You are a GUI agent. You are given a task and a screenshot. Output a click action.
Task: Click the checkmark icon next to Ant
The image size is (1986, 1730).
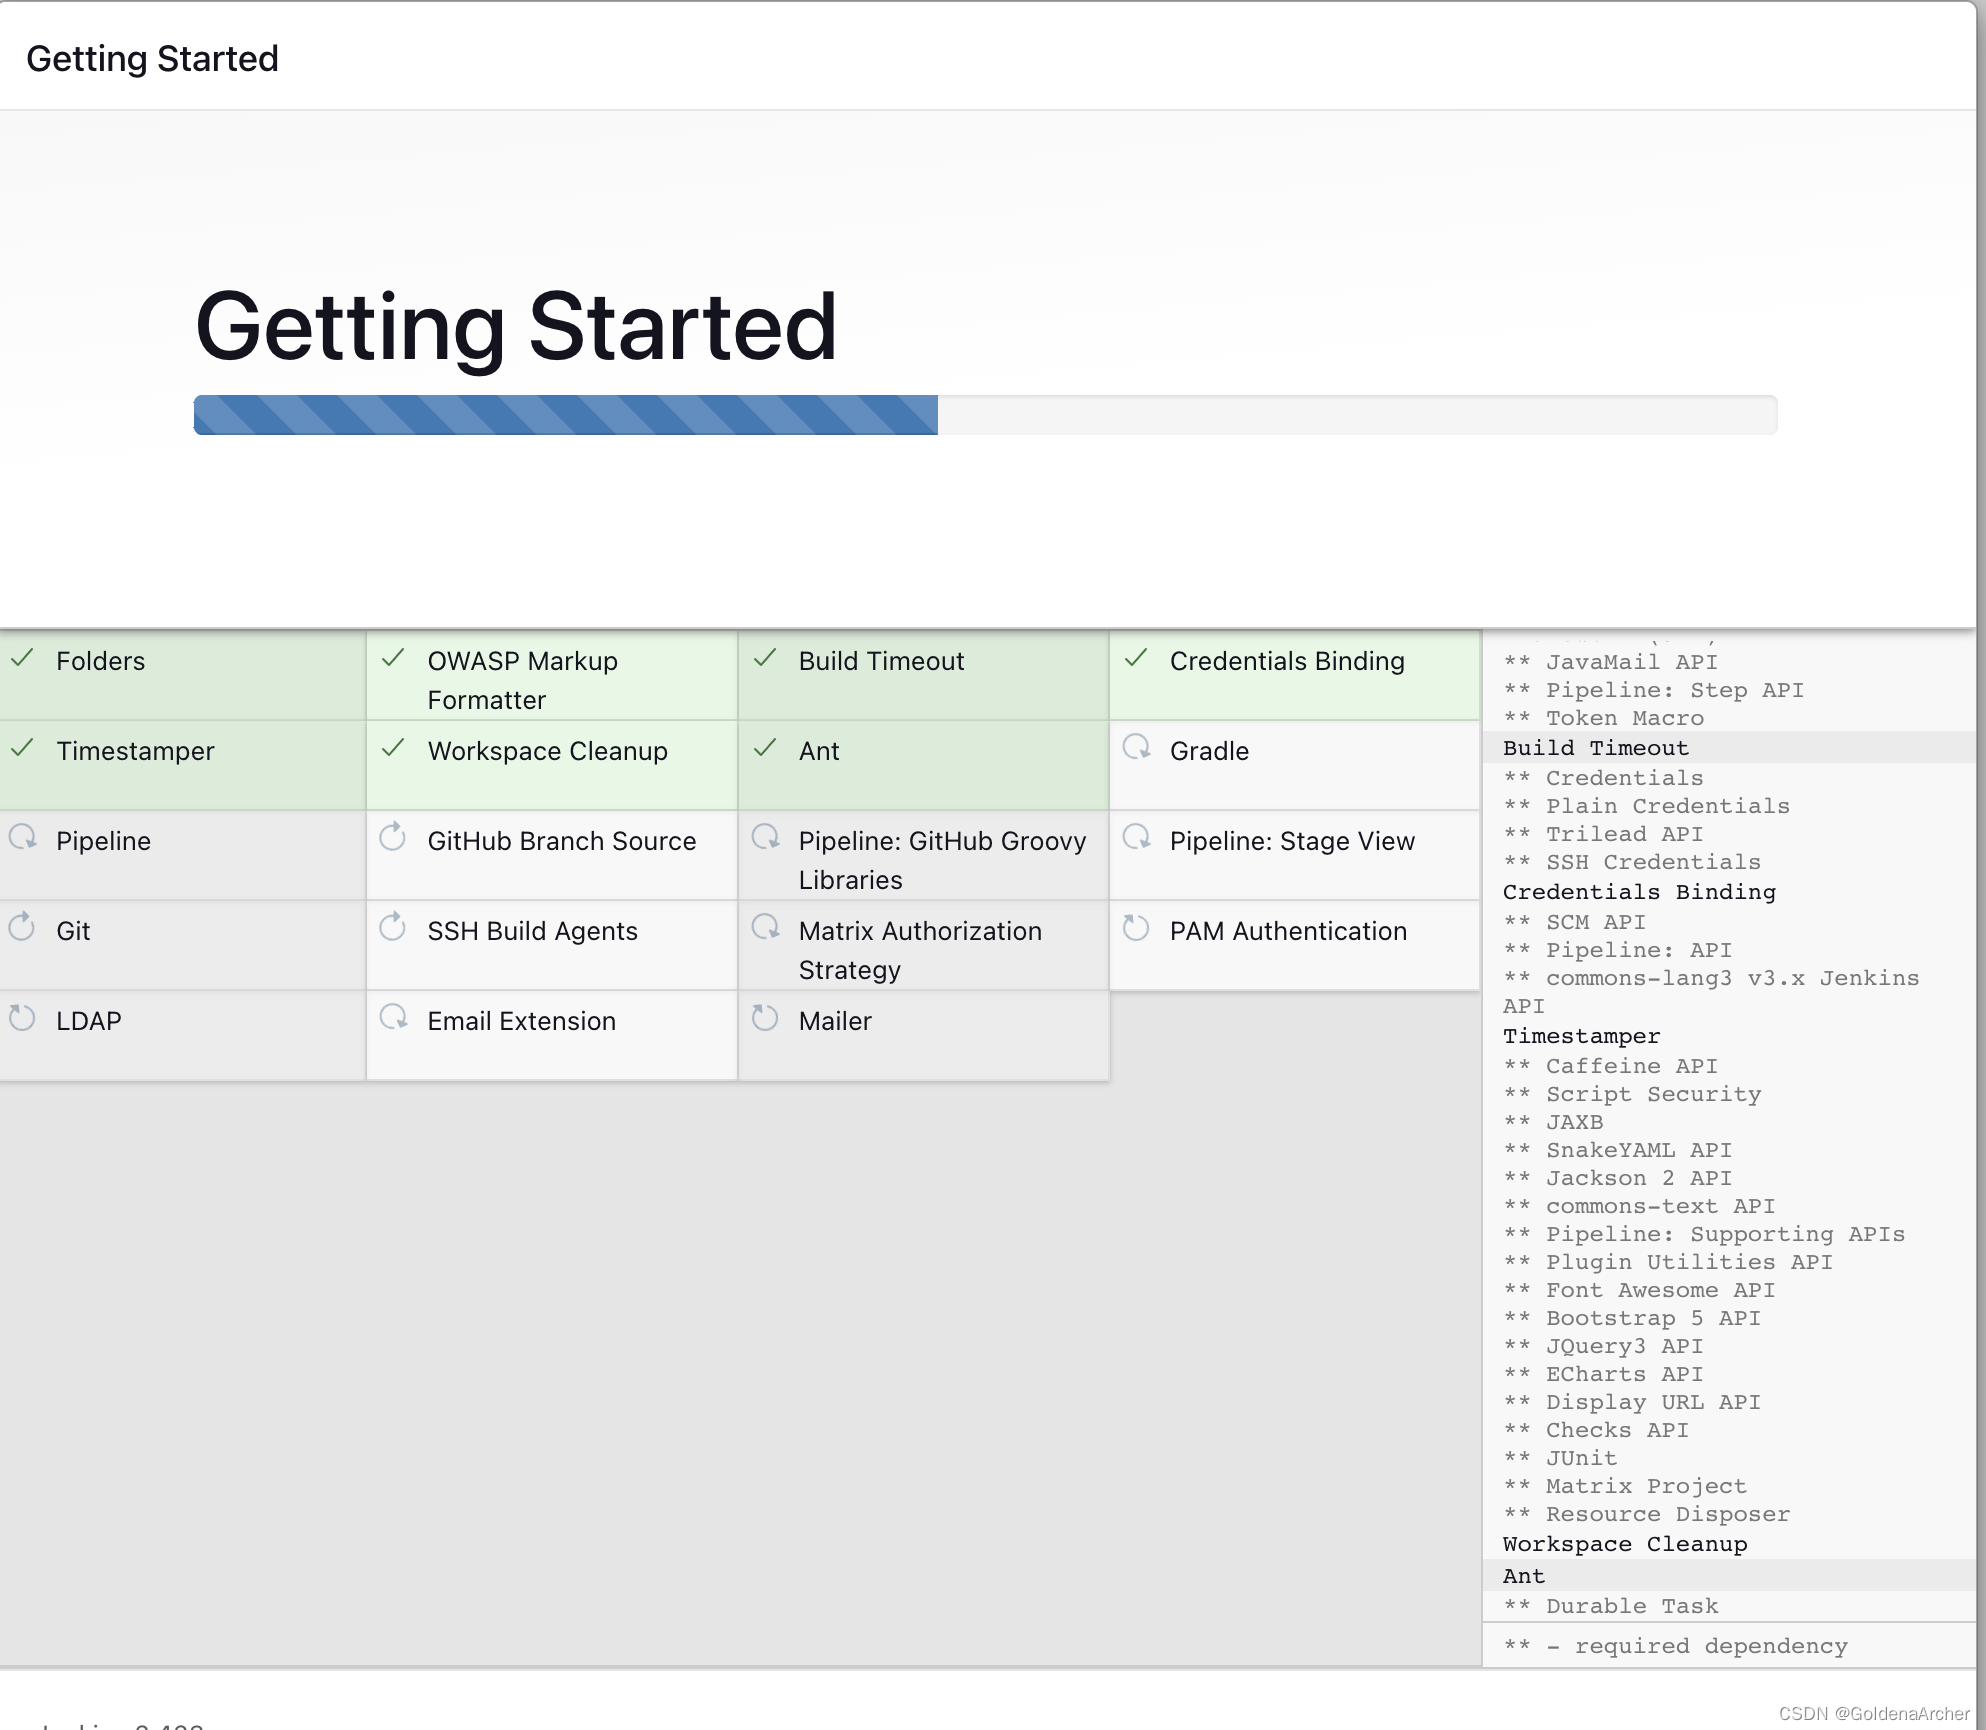point(765,748)
